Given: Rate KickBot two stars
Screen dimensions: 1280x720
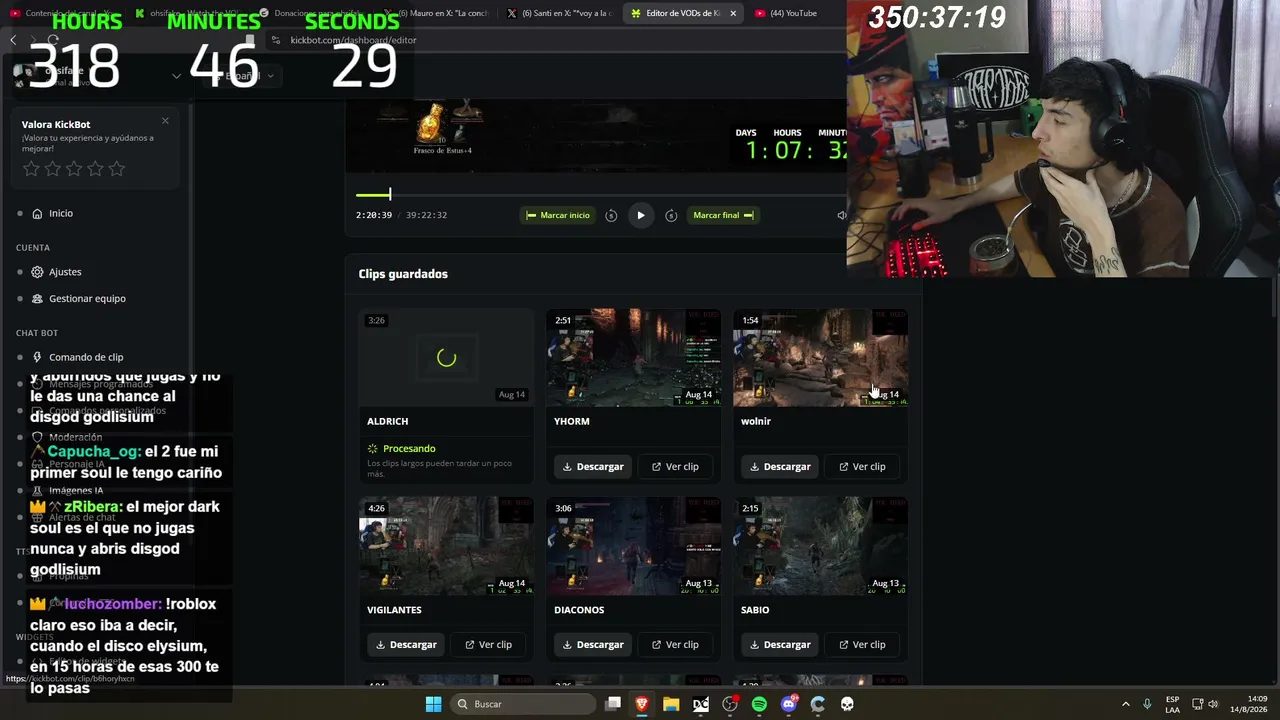Looking at the screenshot, I should [53, 169].
